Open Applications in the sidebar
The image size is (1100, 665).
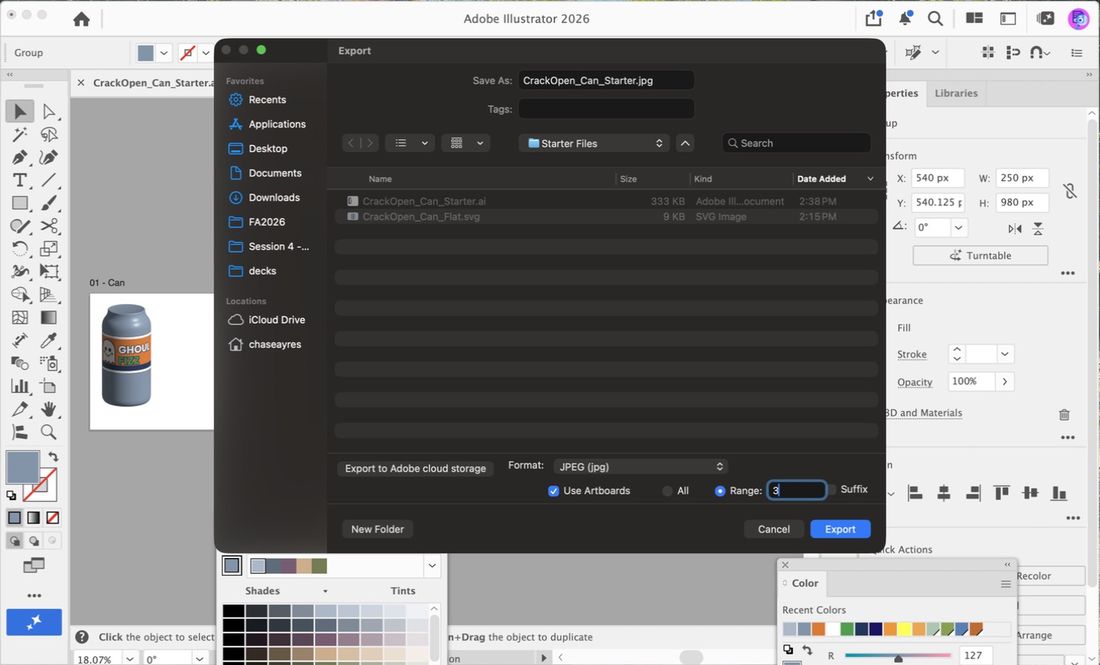tap(268, 124)
